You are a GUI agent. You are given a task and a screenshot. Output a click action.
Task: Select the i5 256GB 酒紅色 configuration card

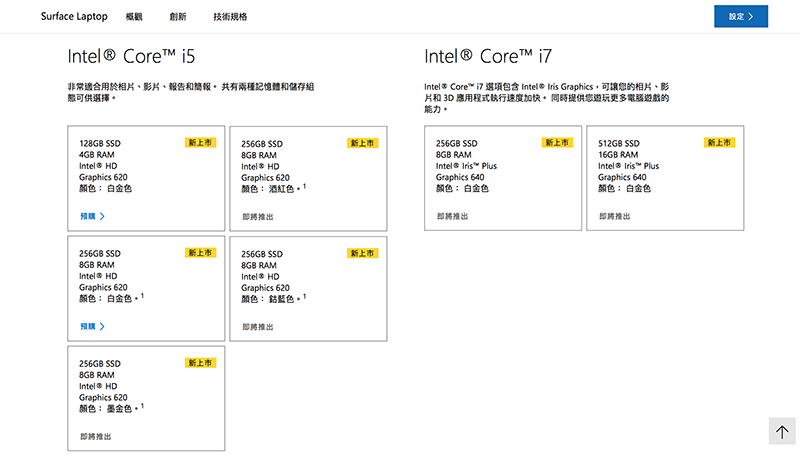308,179
